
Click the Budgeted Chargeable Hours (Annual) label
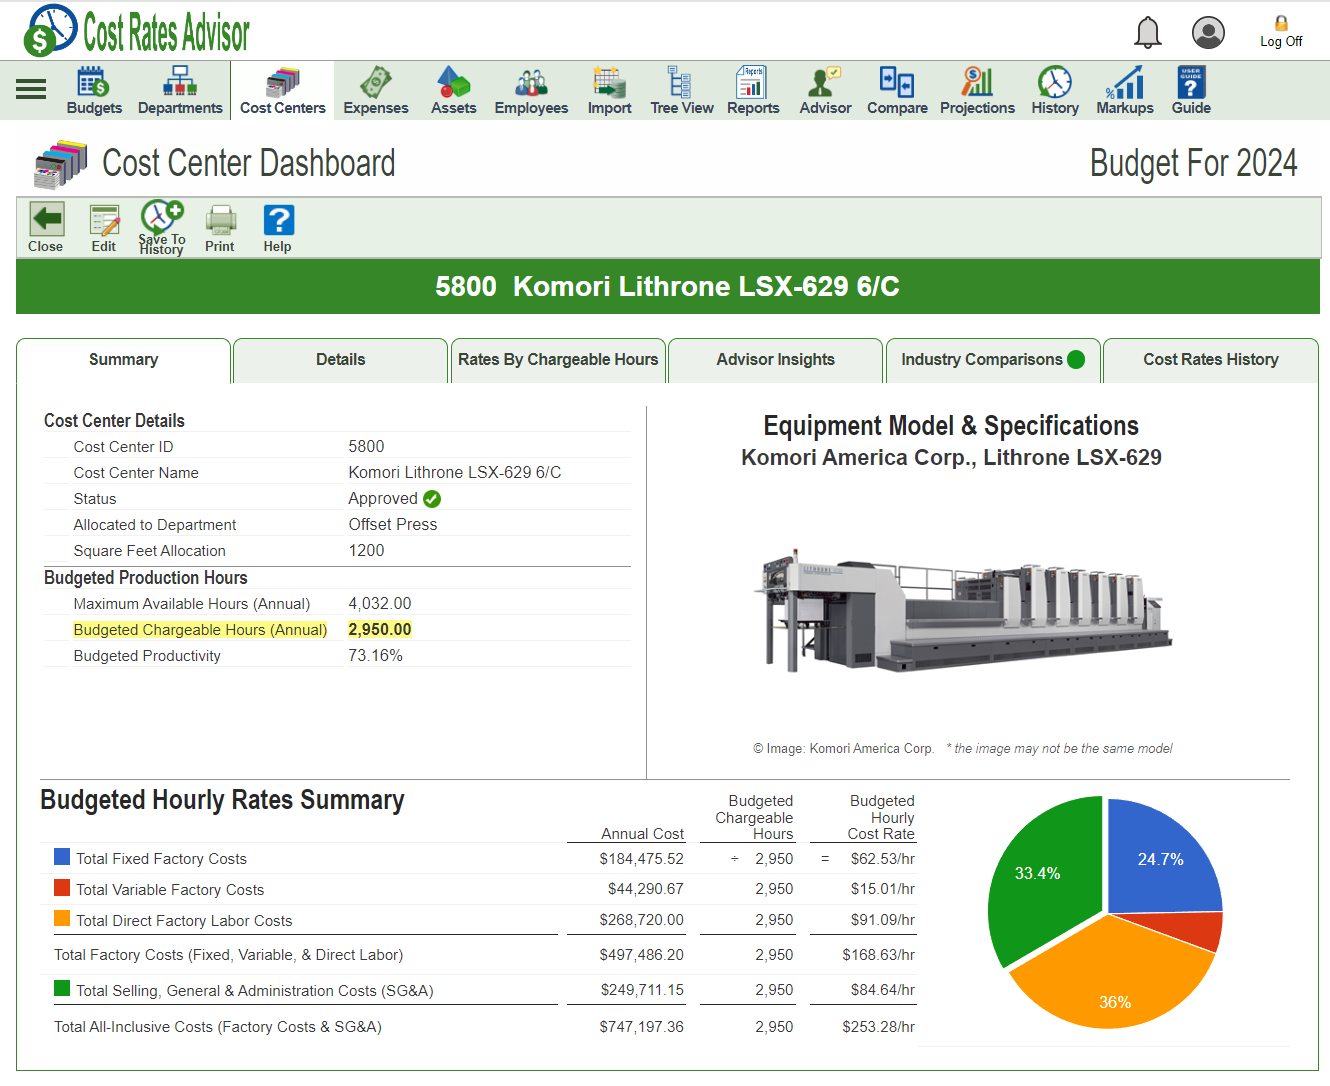coord(200,630)
